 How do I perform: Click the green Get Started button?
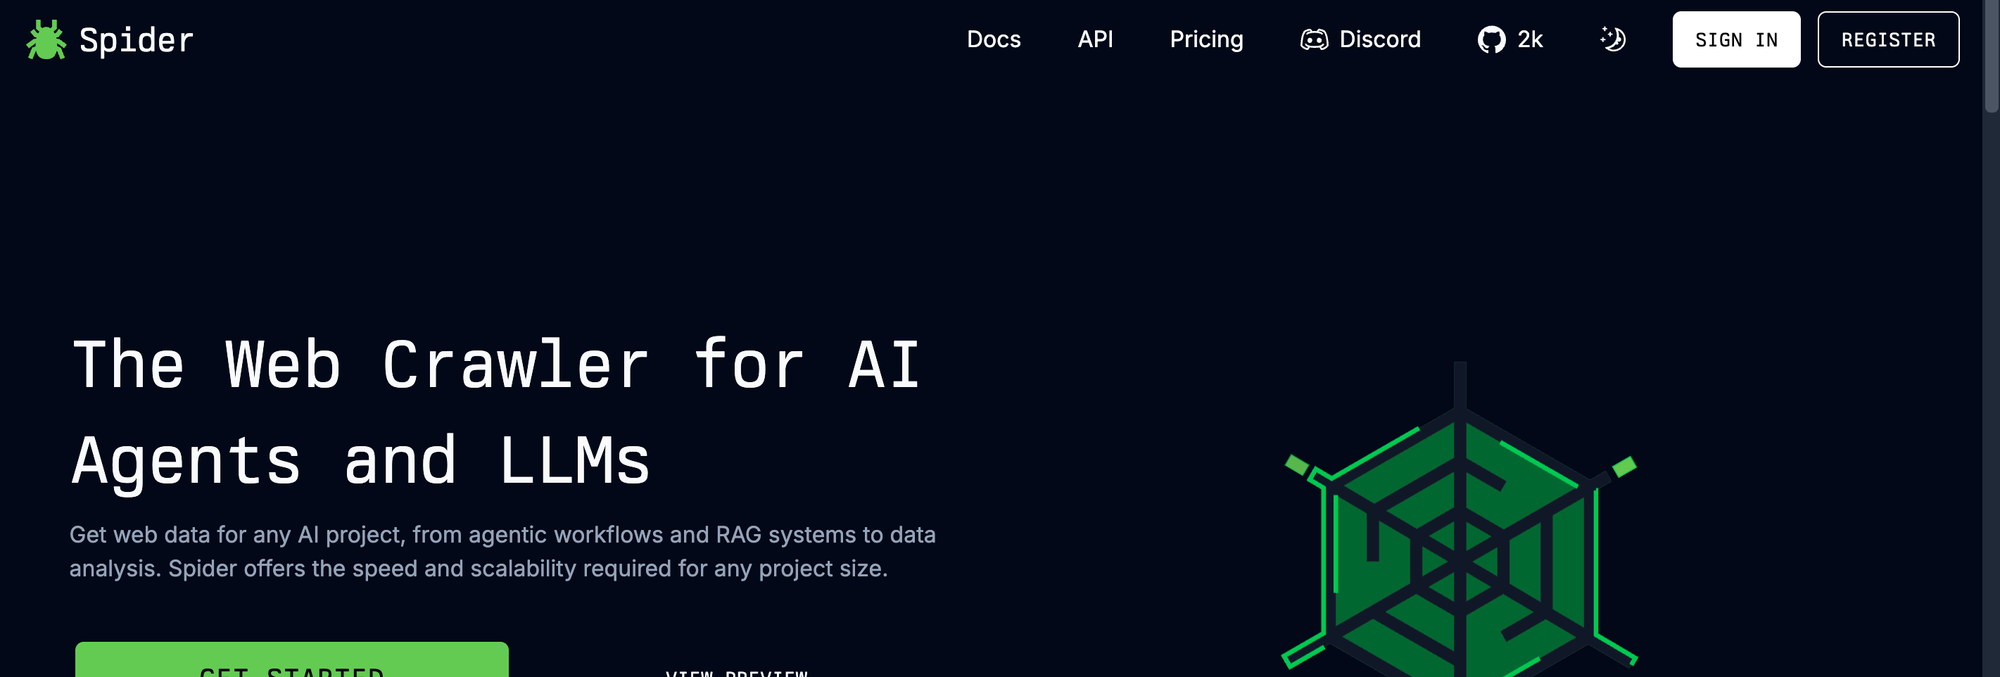pos(291,662)
